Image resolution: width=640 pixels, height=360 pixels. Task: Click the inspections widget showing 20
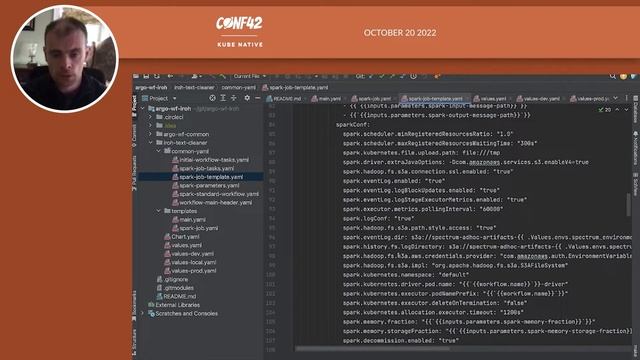604,110
